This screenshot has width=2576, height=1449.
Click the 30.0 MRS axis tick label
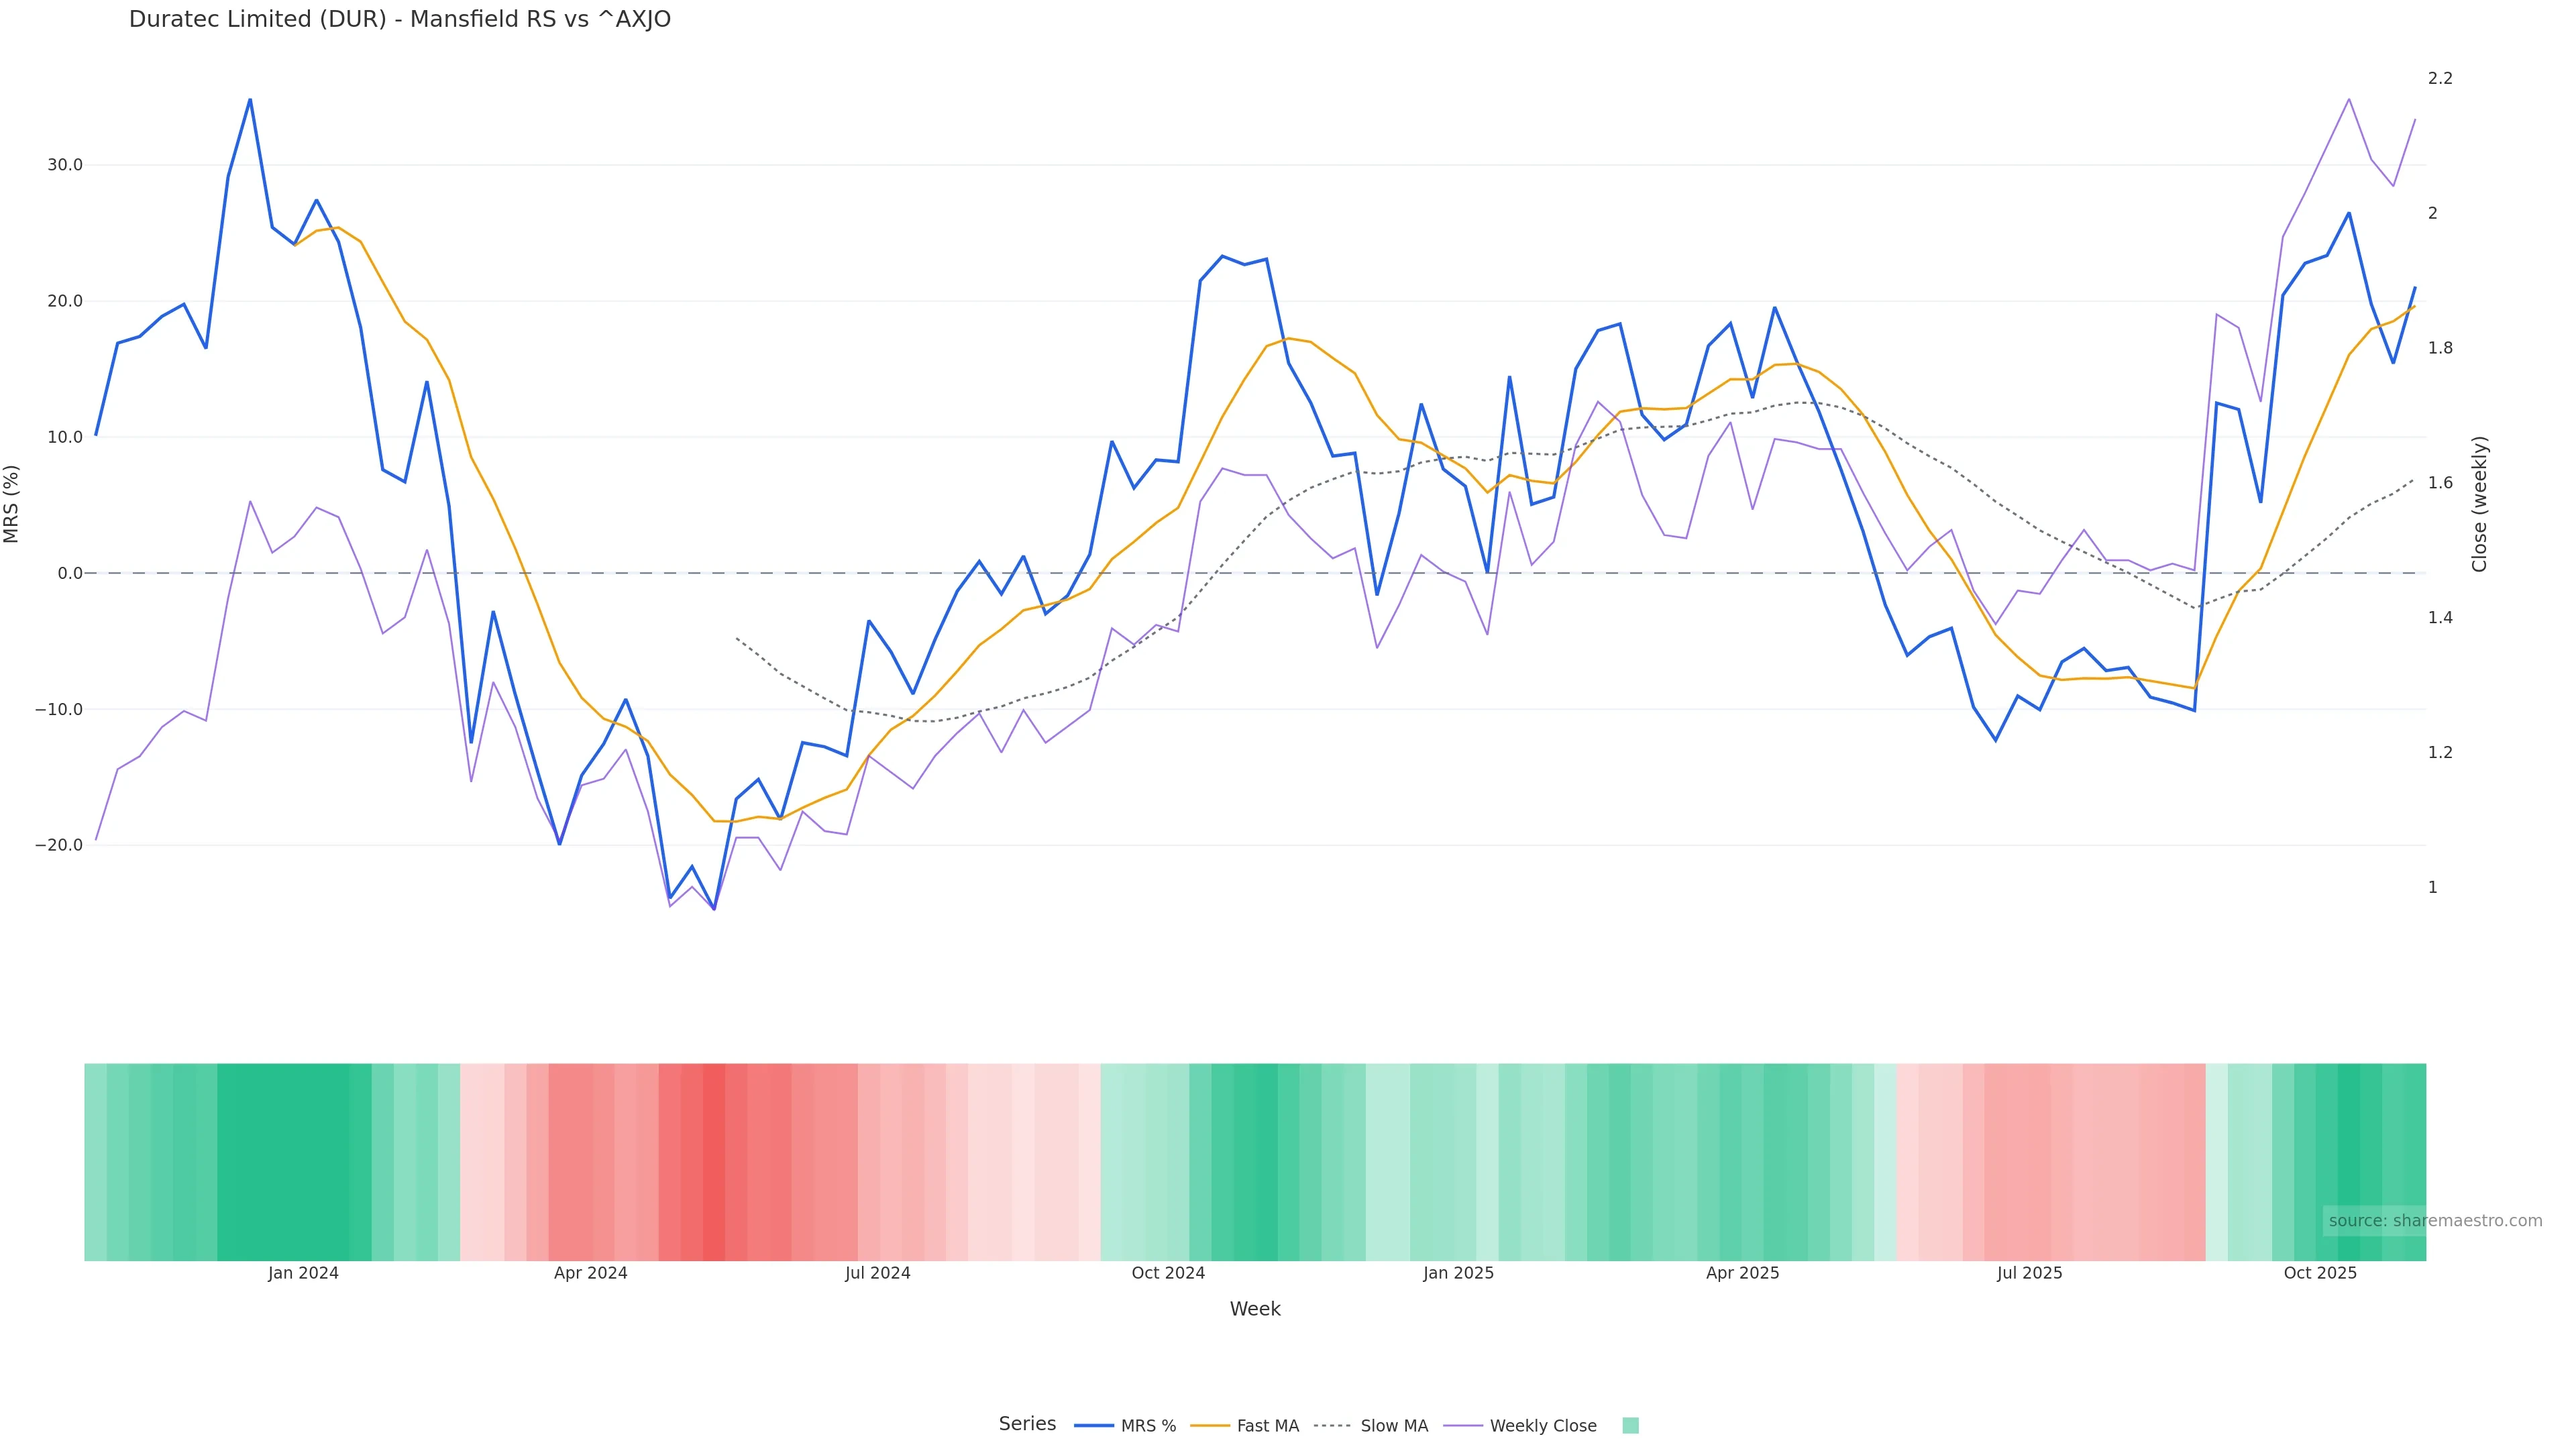point(65,165)
